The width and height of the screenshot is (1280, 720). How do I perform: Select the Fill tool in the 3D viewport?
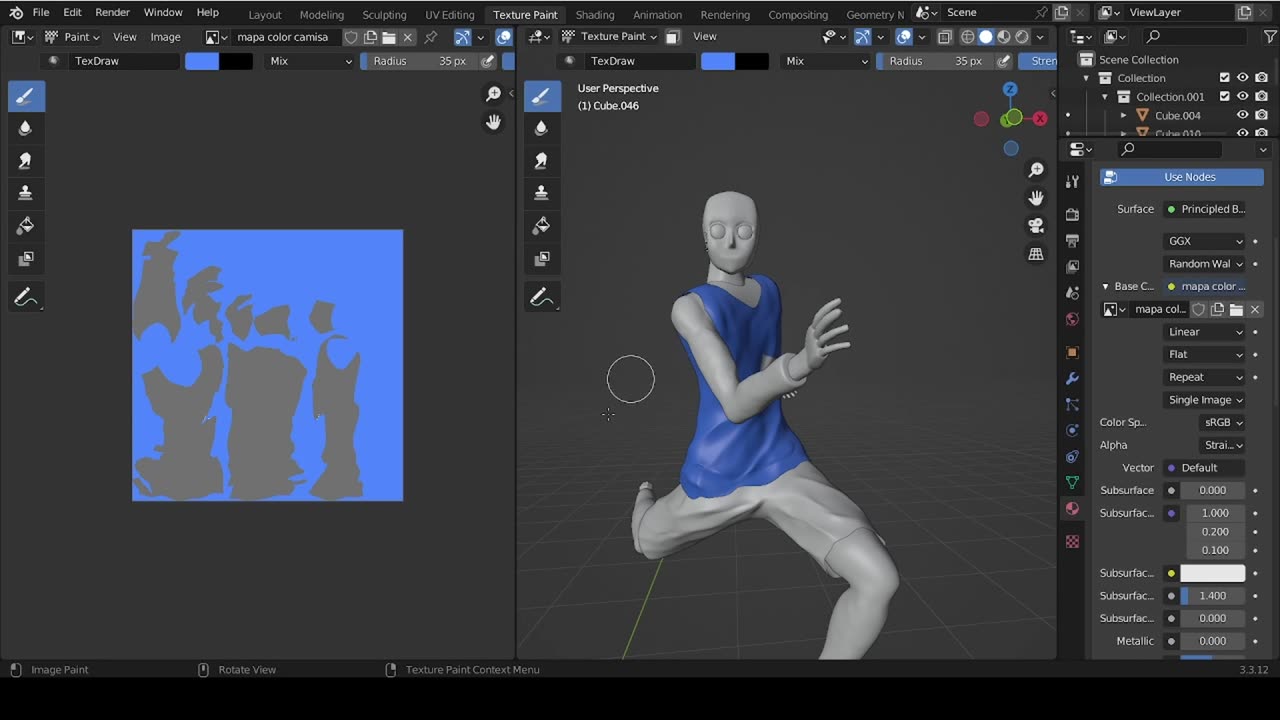[541, 226]
